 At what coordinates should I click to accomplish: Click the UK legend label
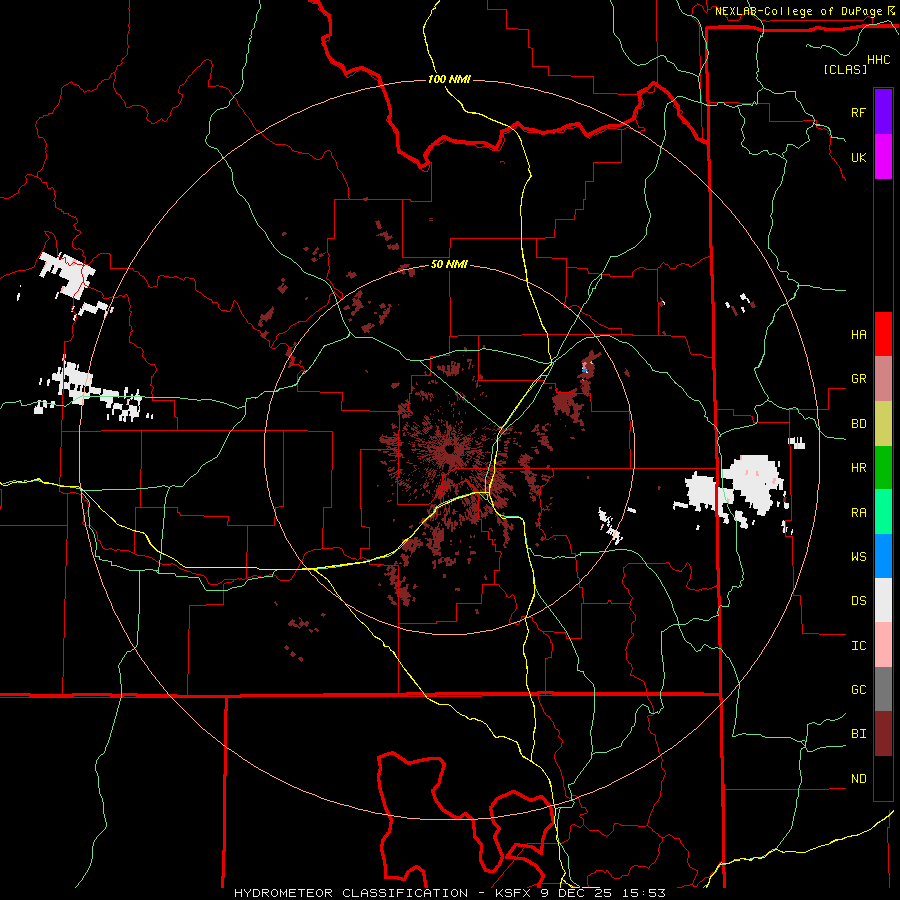(858, 157)
